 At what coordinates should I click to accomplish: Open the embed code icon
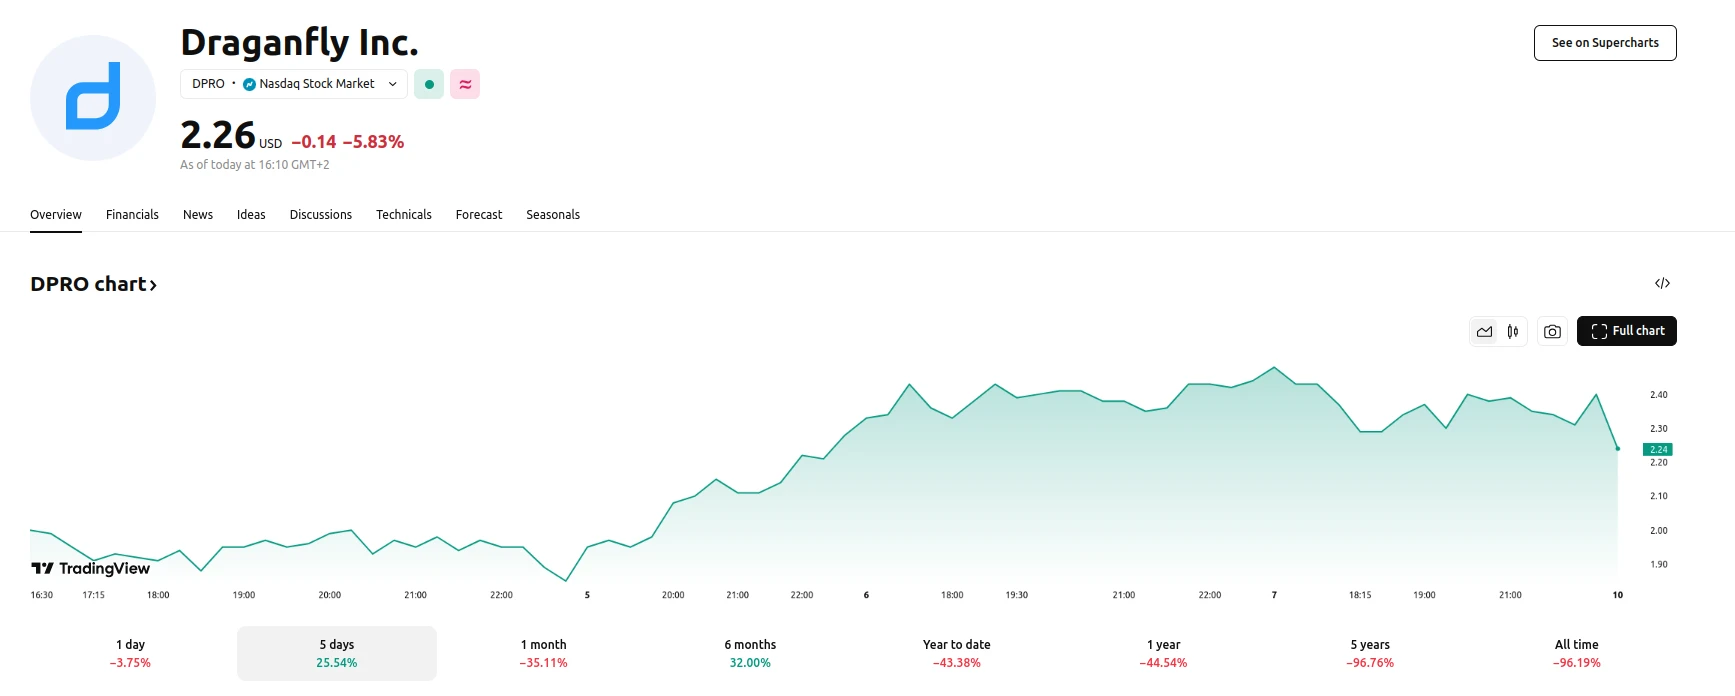[x=1662, y=284]
